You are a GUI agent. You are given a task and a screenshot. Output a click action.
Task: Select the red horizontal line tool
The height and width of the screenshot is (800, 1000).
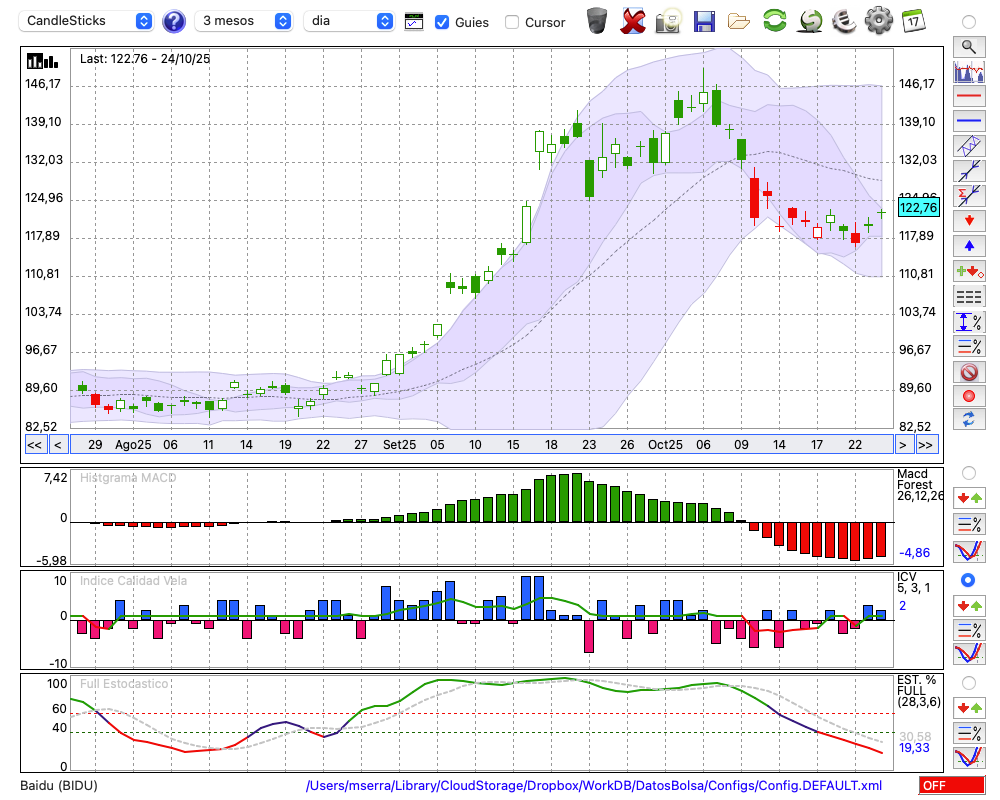968,97
